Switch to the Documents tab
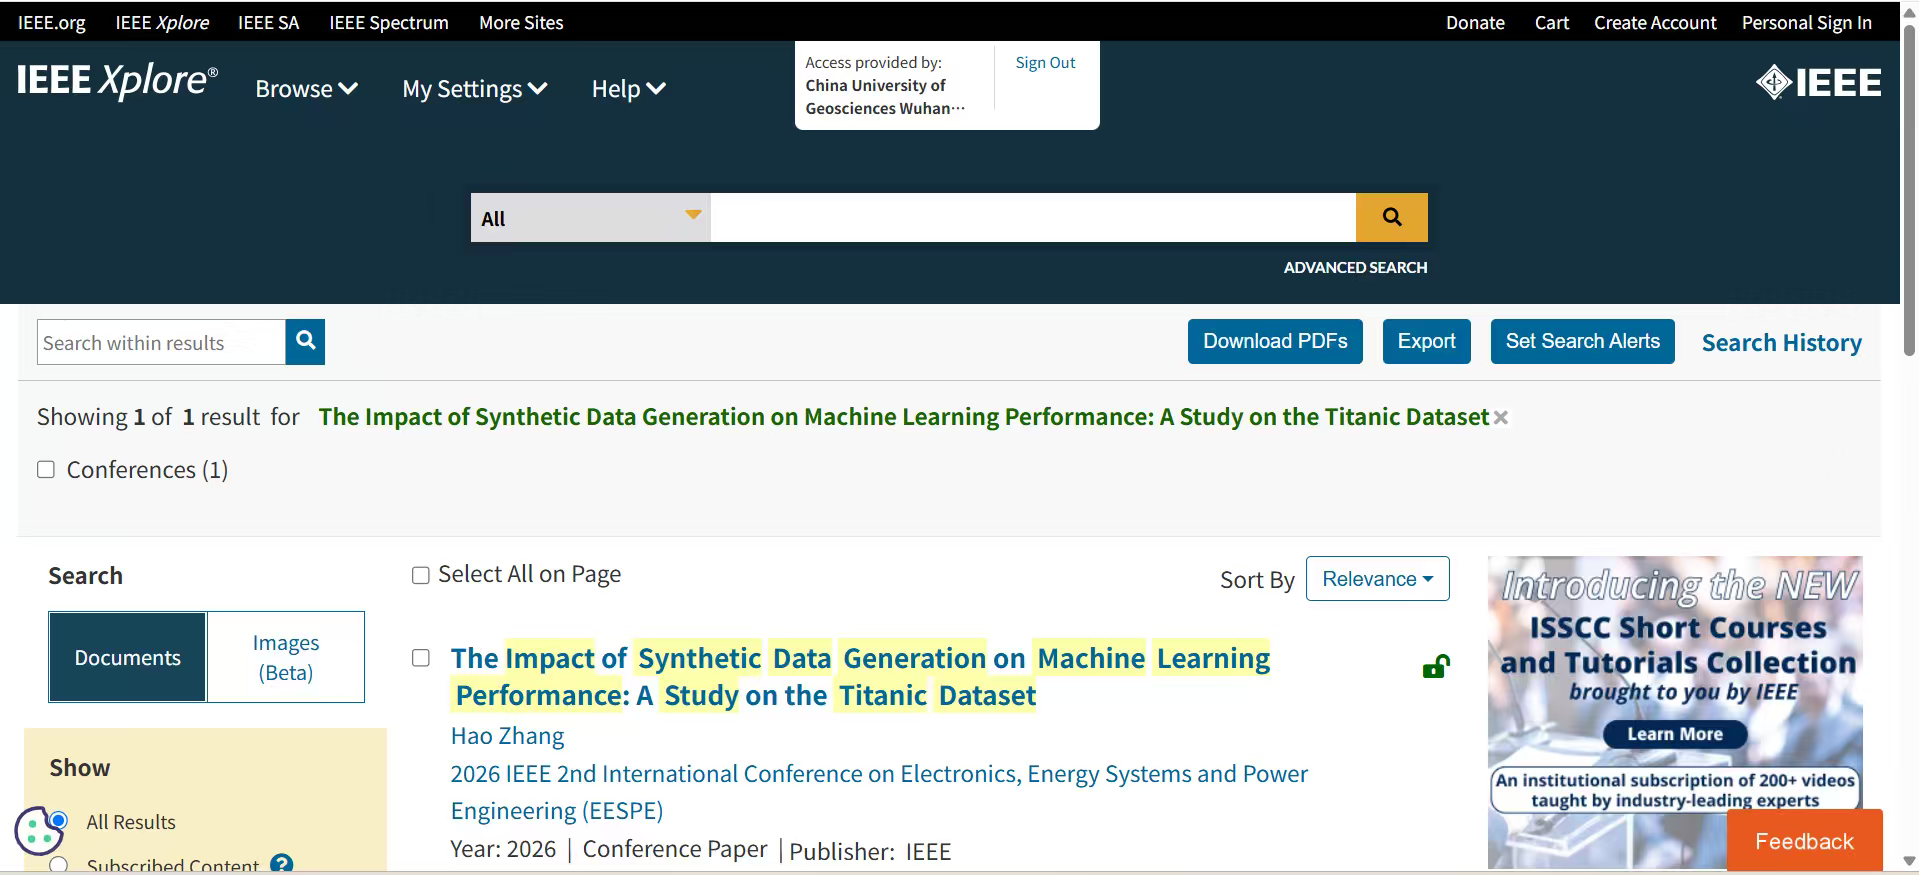The width and height of the screenshot is (1919, 875). pyautogui.click(x=128, y=657)
